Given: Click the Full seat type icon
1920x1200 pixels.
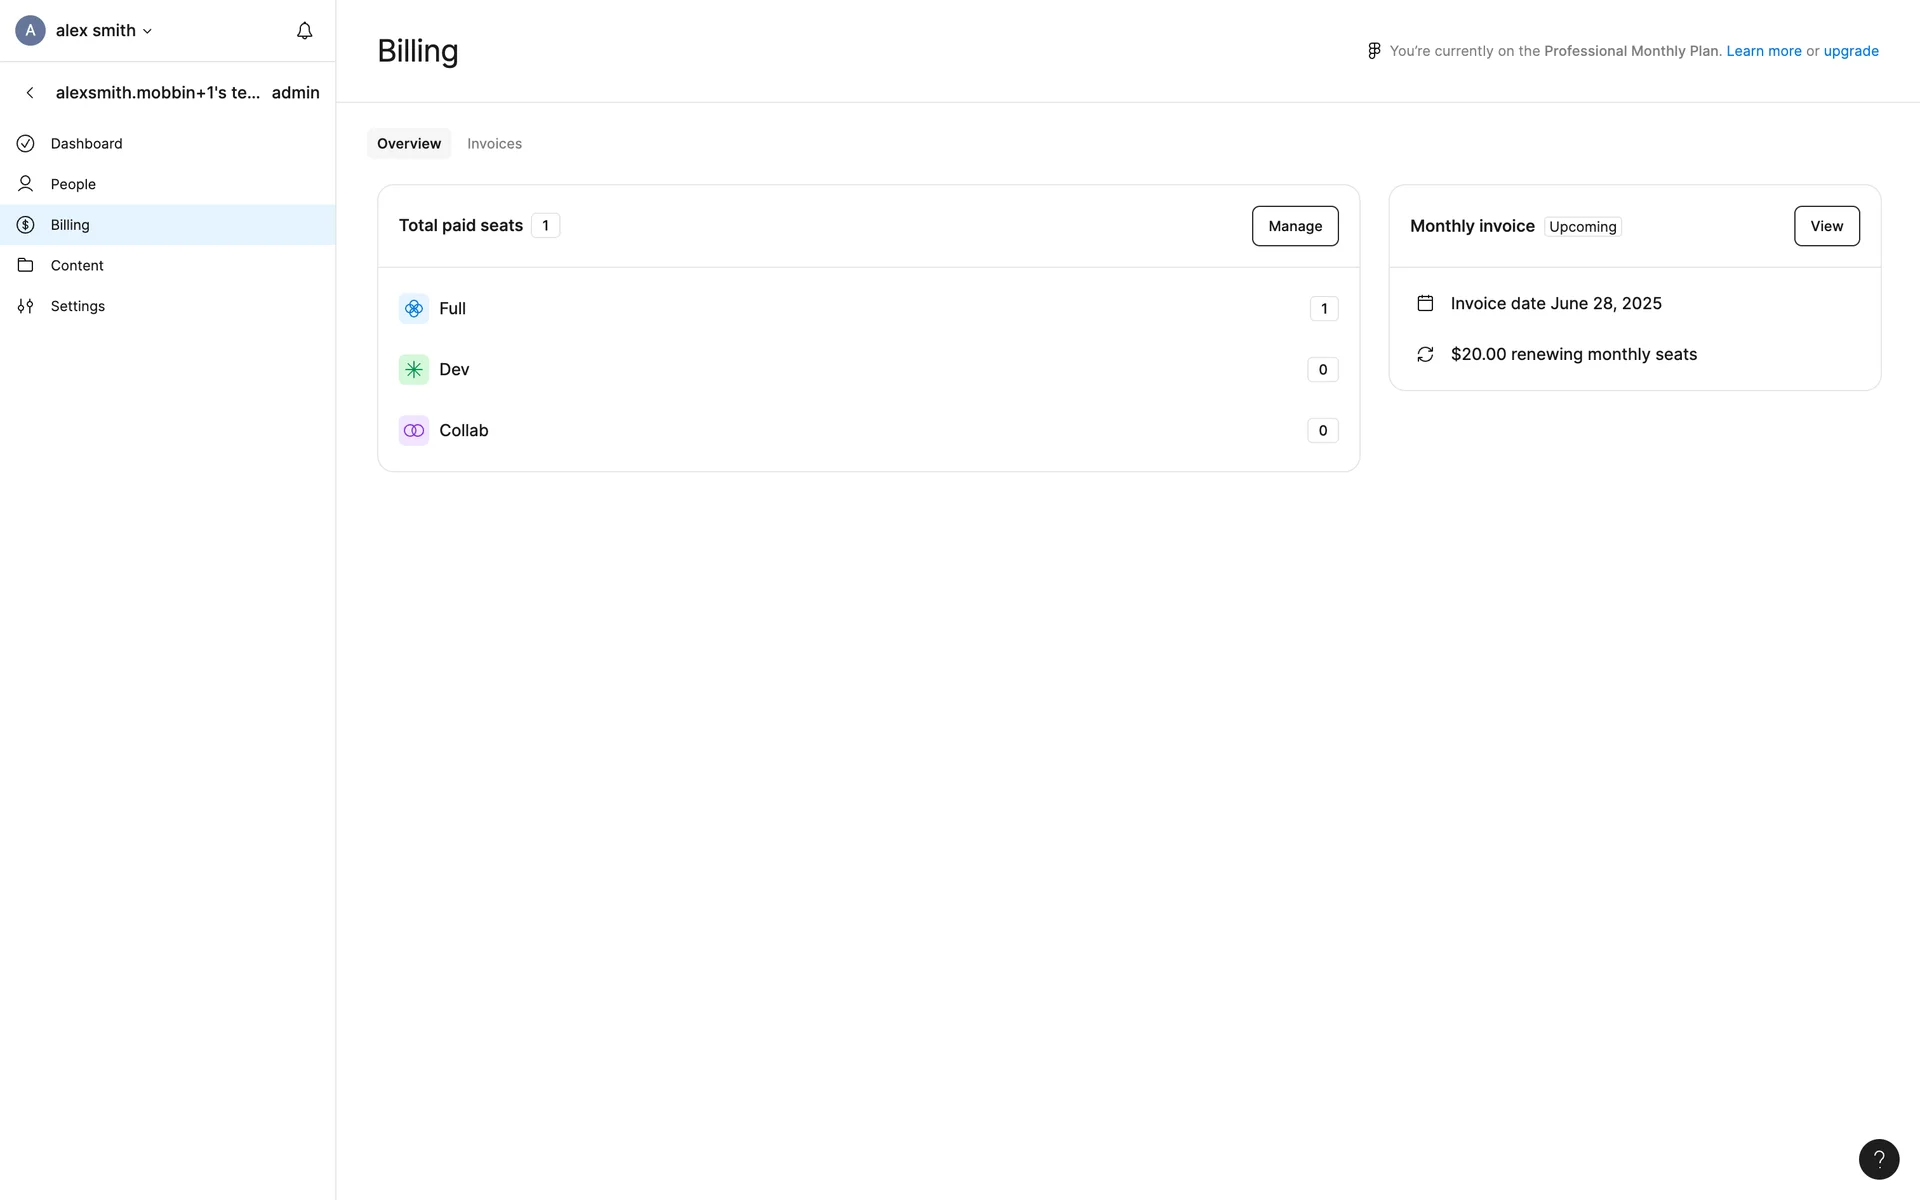Looking at the screenshot, I should (x=413, y=309).
